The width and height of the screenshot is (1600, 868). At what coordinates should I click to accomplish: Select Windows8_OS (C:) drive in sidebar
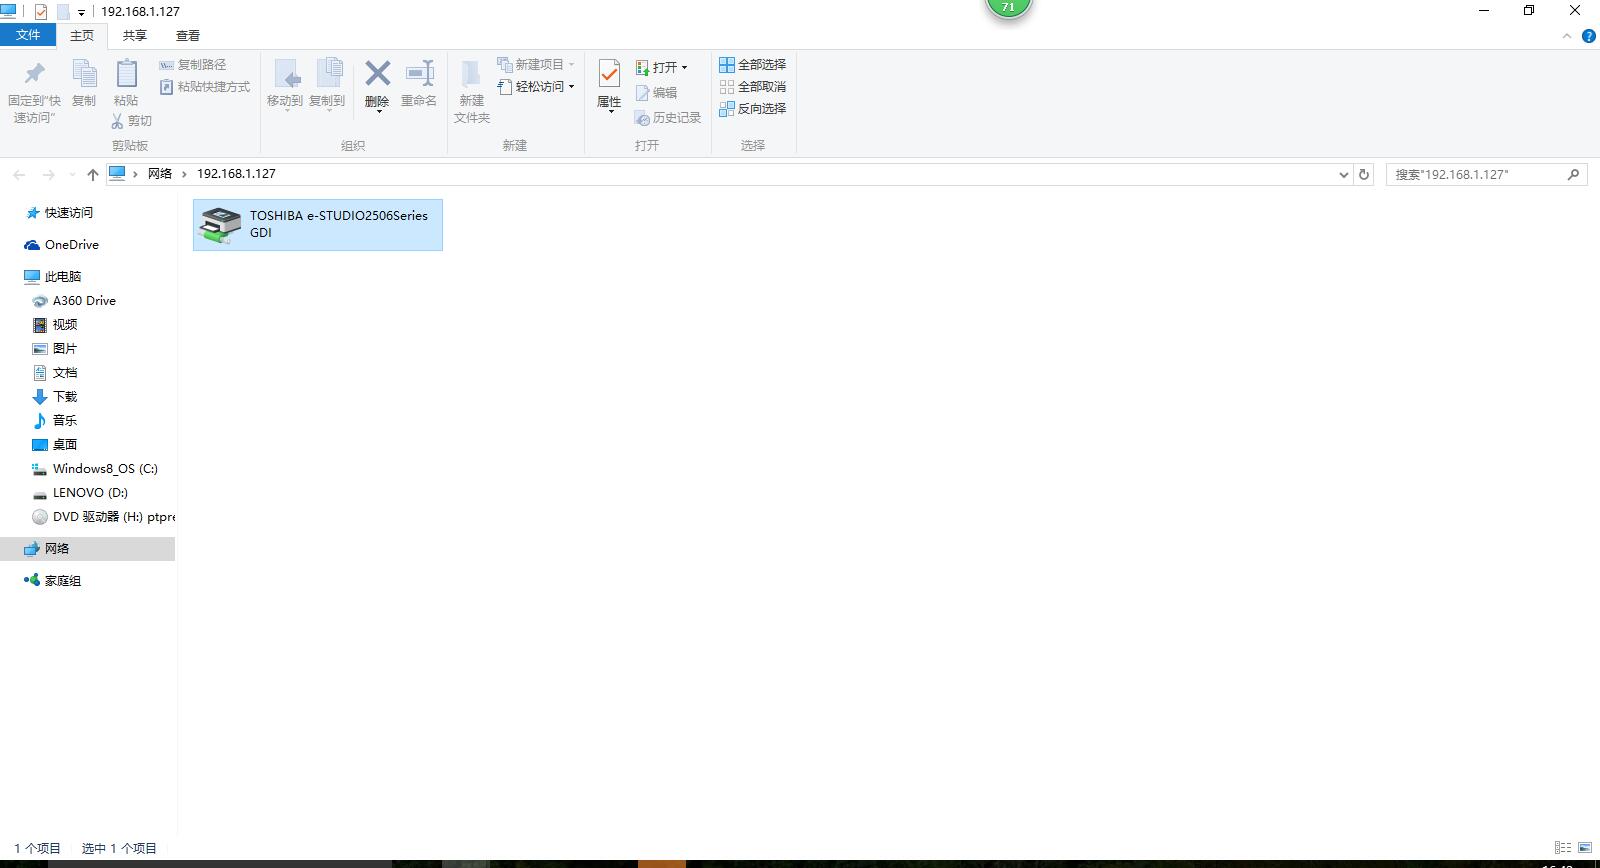(105, 468)
